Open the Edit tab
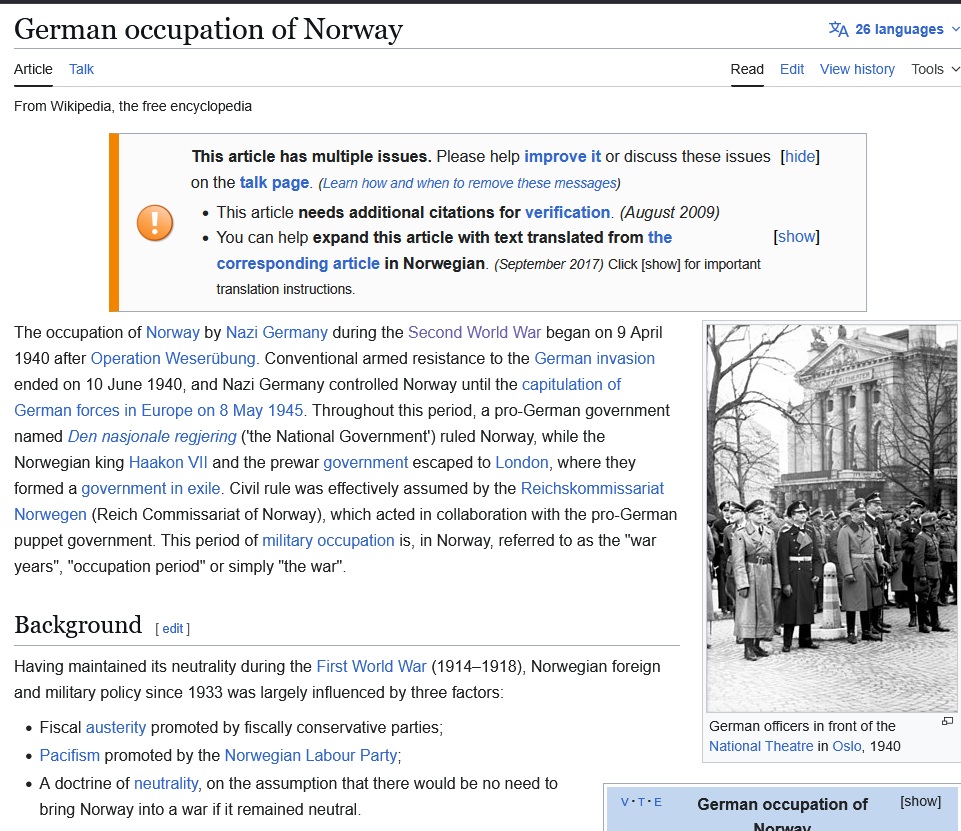 tap(791, 69)
